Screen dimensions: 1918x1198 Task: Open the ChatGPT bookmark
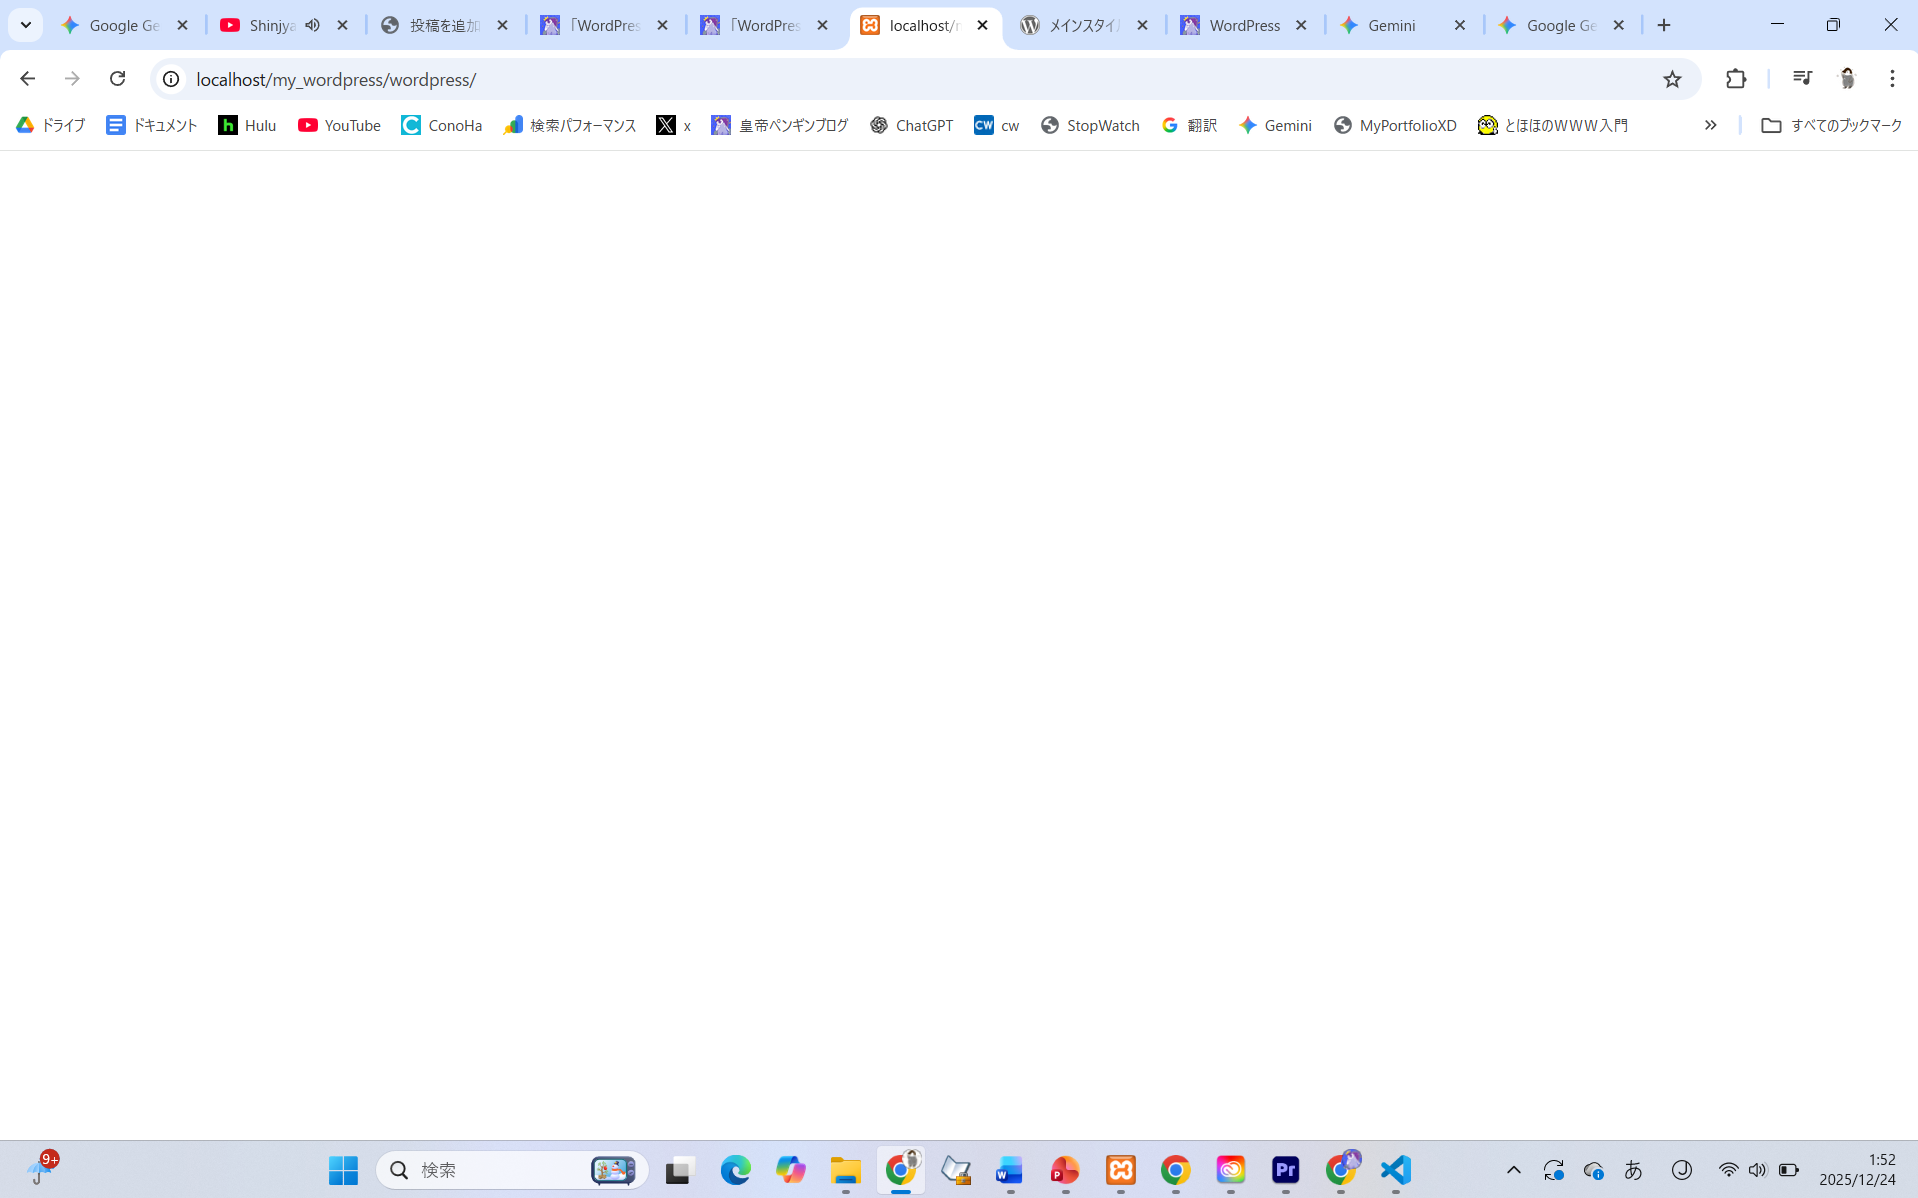tap(911, 125)
